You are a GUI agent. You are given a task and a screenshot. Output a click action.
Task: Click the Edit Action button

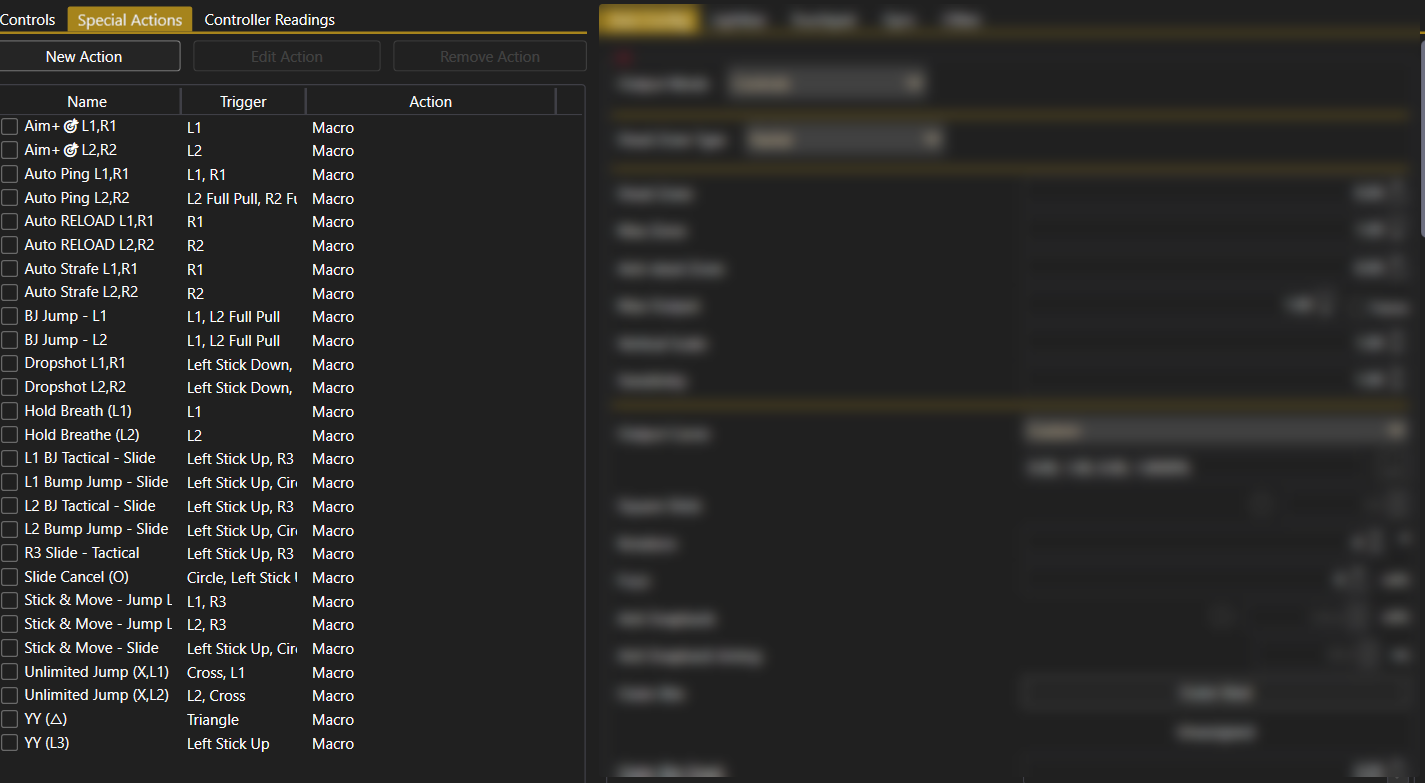tap(286, 56)
